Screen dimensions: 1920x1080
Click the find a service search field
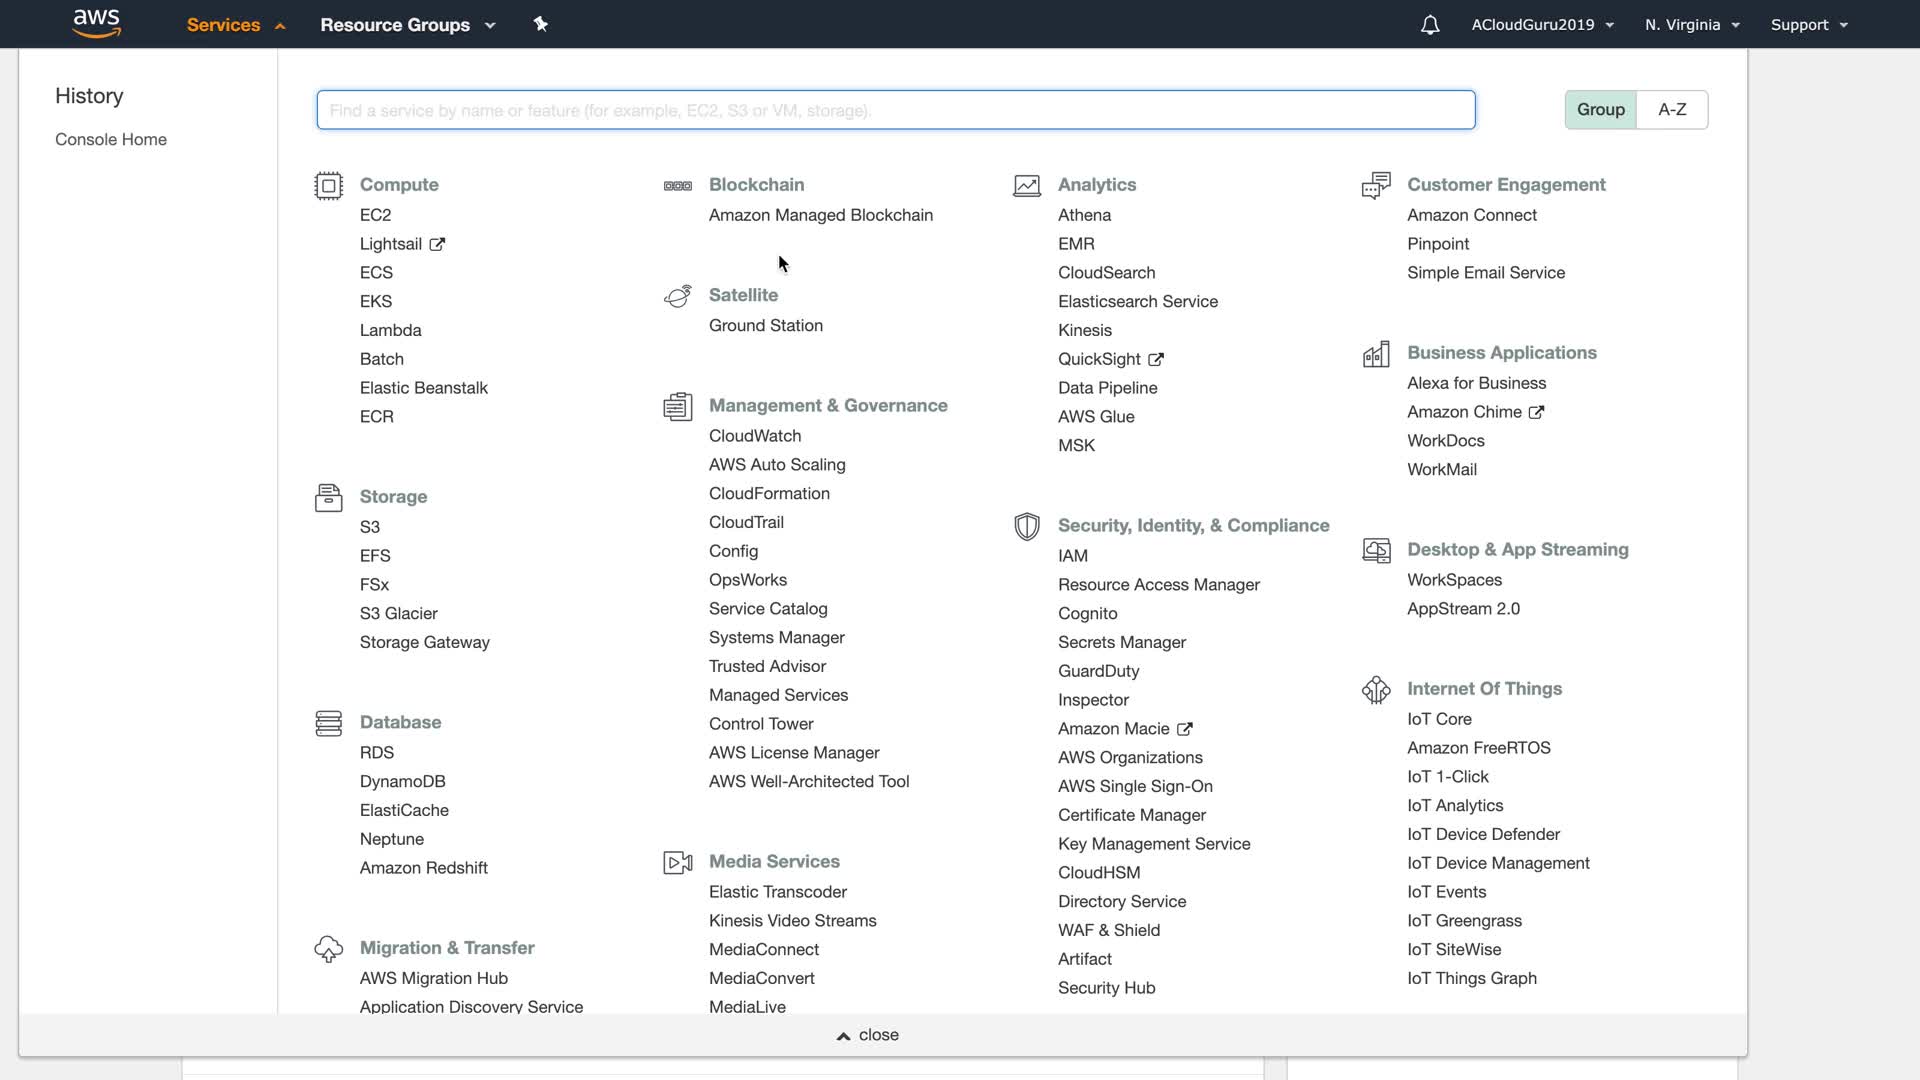[895, 110]
